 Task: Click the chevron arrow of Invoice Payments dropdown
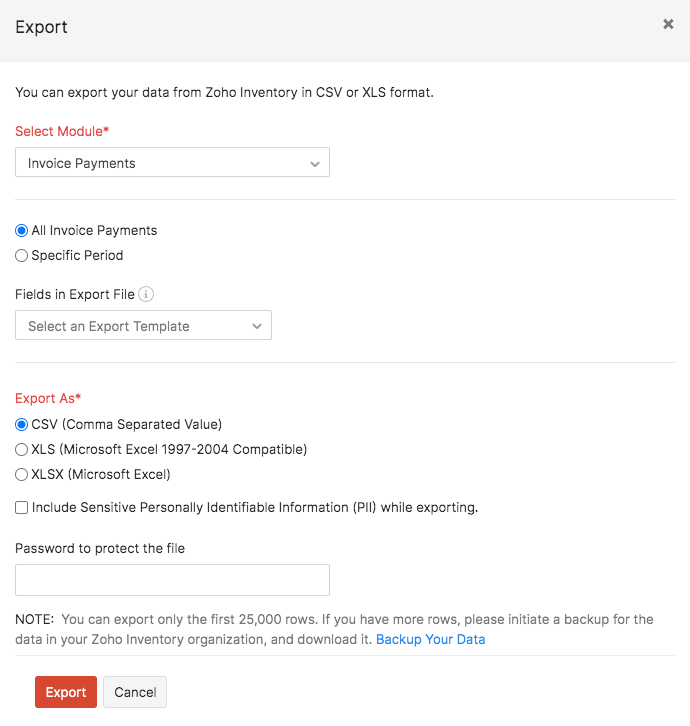(315, 163)
